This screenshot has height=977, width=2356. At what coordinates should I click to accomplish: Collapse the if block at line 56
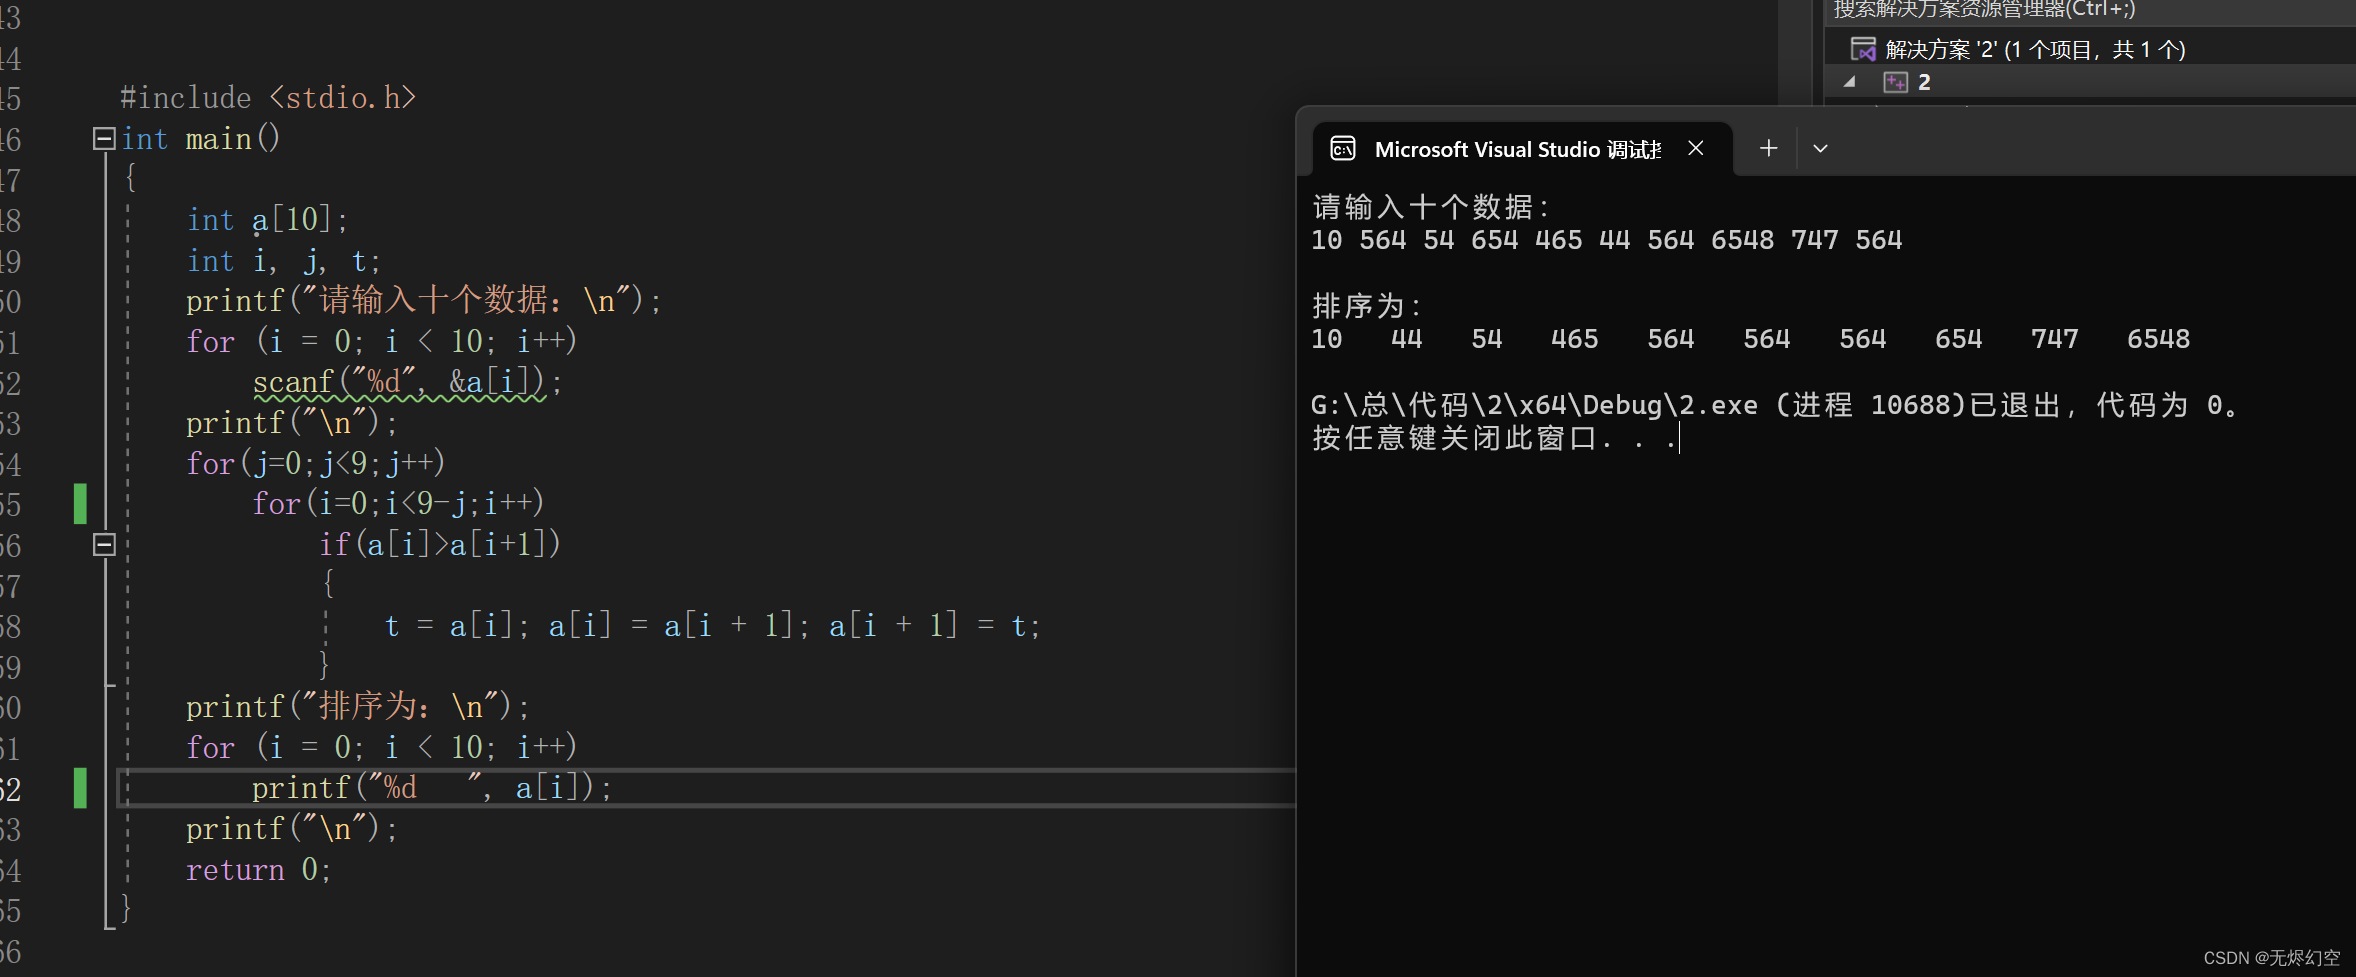[x=104, y=545]
